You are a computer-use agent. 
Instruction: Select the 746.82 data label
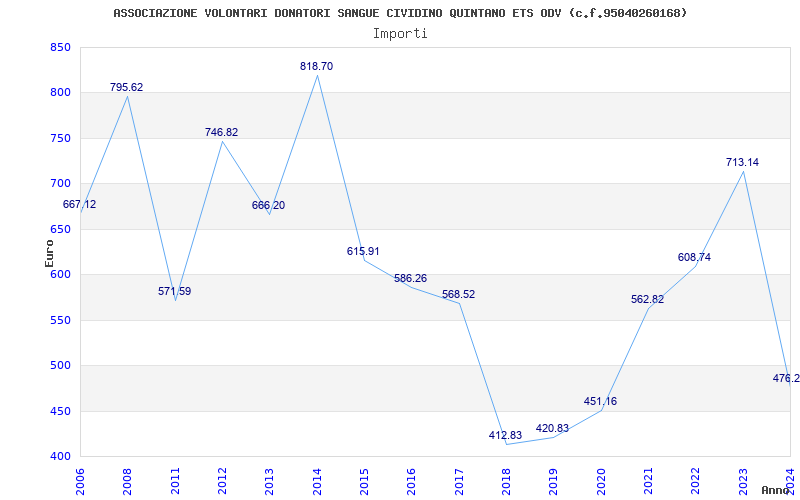221,132
